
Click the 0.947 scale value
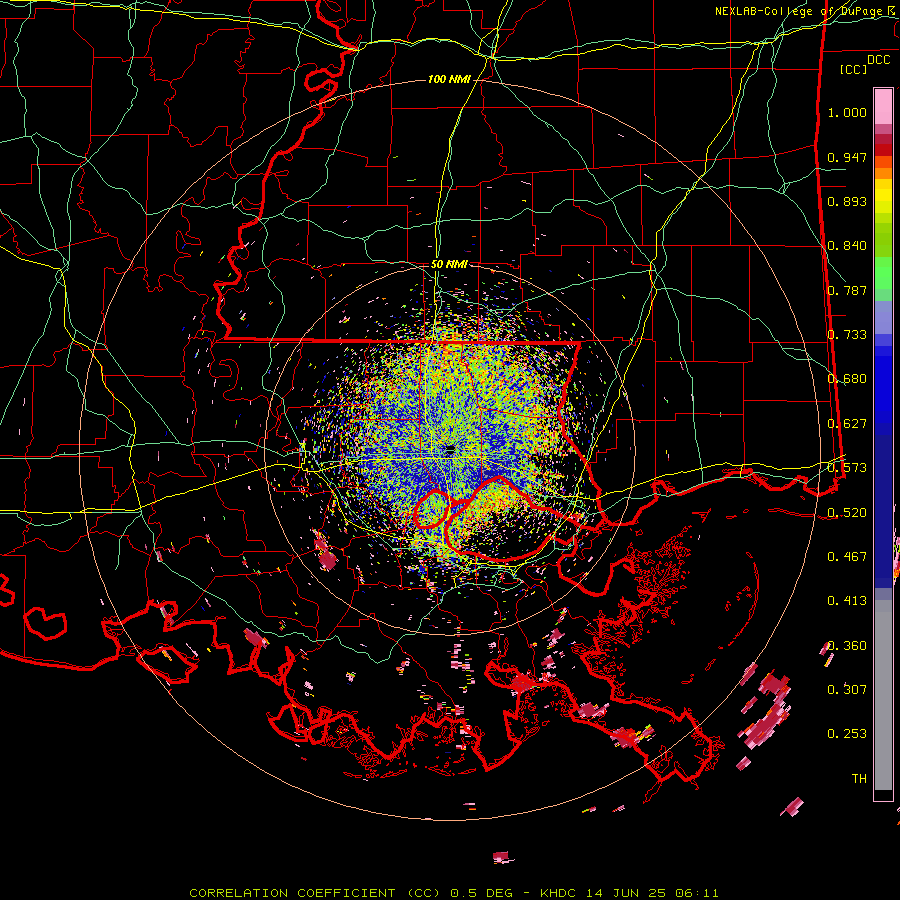coord(847,157)
